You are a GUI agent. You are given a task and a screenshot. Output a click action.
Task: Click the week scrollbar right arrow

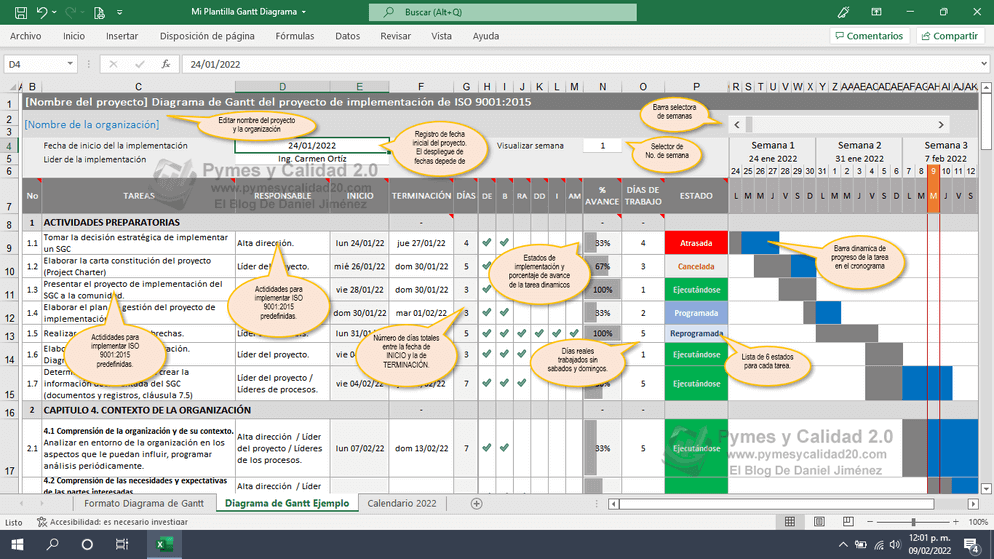point(941,125)
